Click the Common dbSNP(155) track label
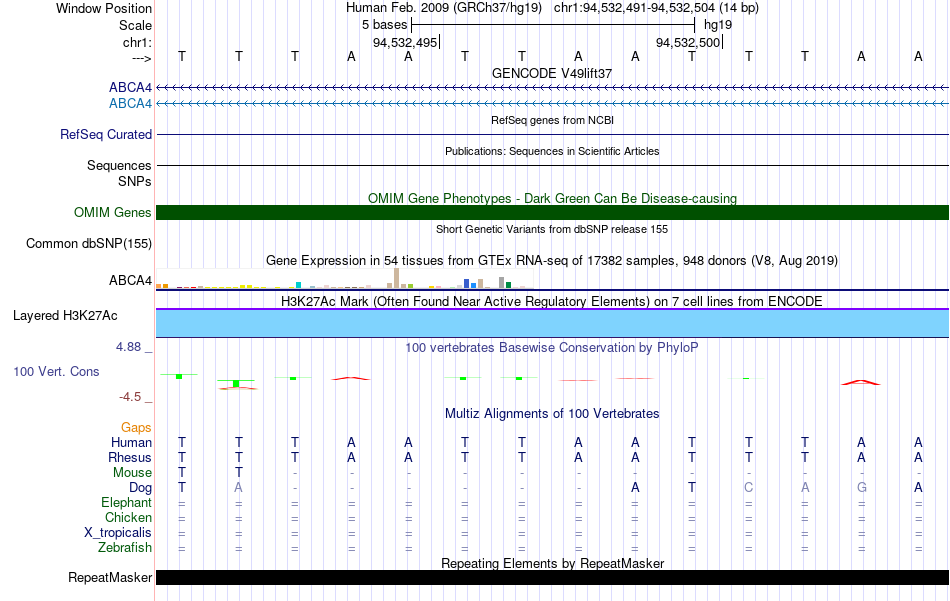The width and height of the screenshot is (950, 601). click(x=89, y=244)
